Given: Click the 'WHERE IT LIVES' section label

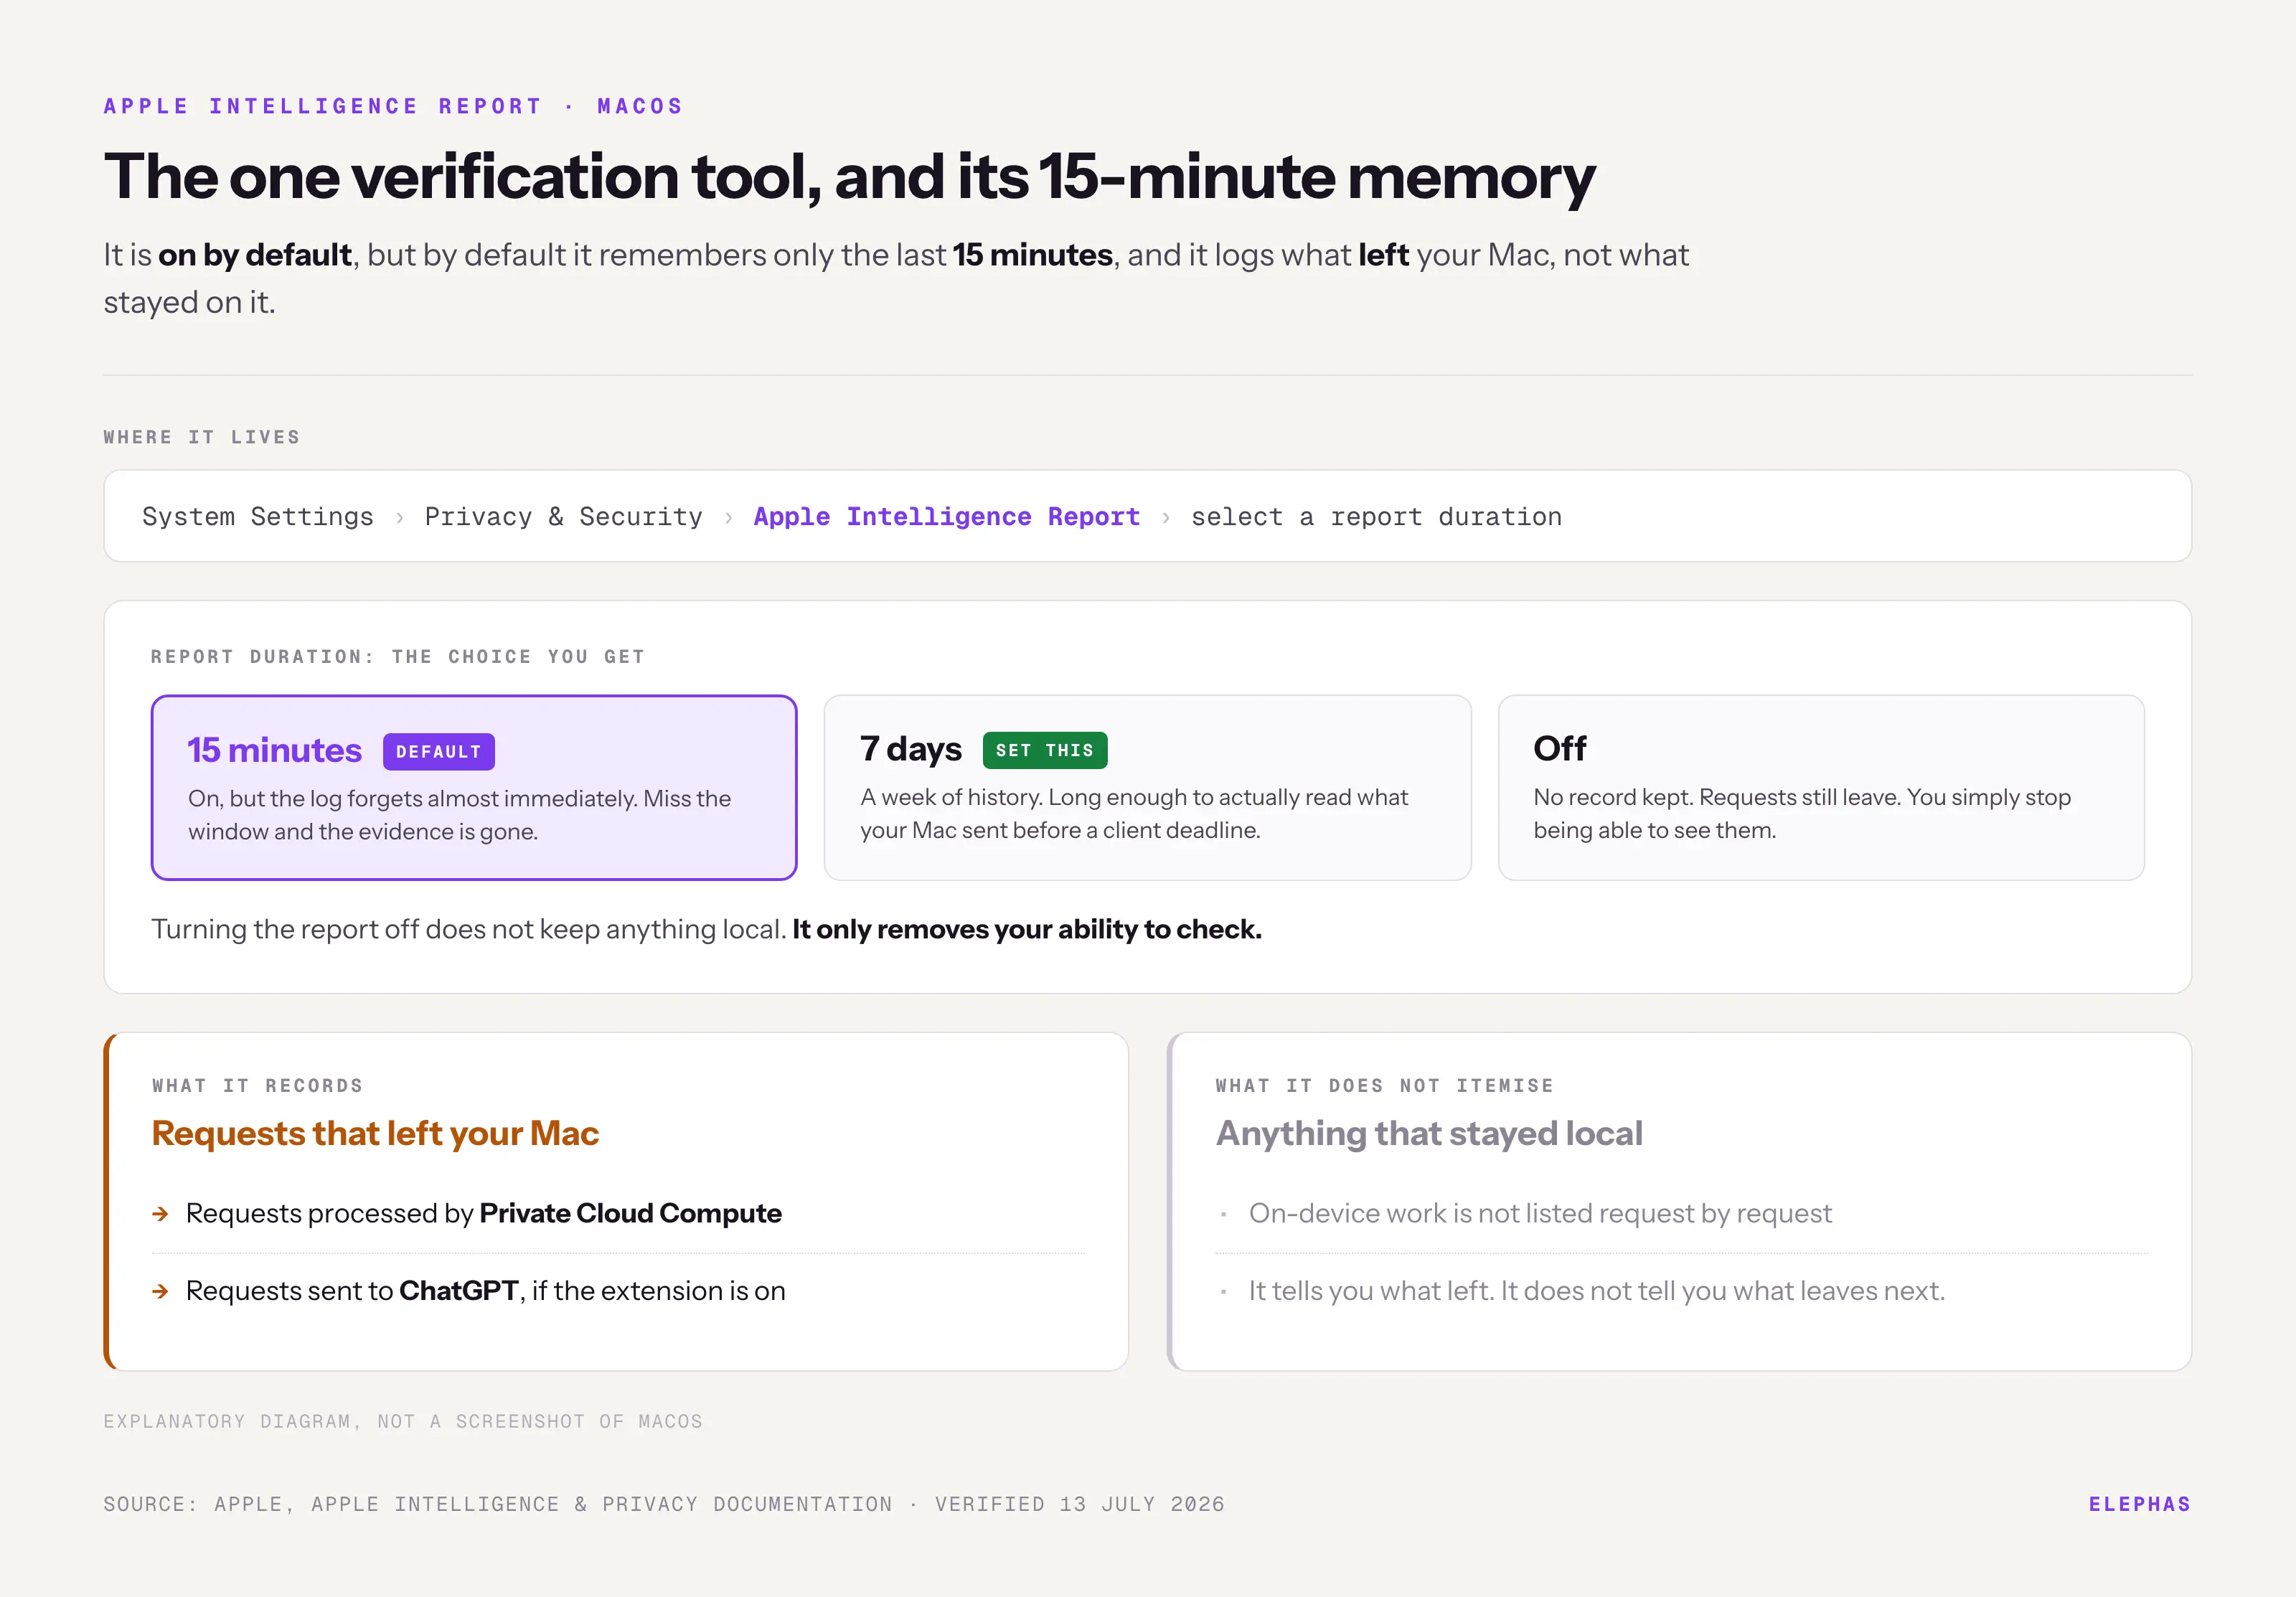Looking at the screenshot, I should 202,437.
